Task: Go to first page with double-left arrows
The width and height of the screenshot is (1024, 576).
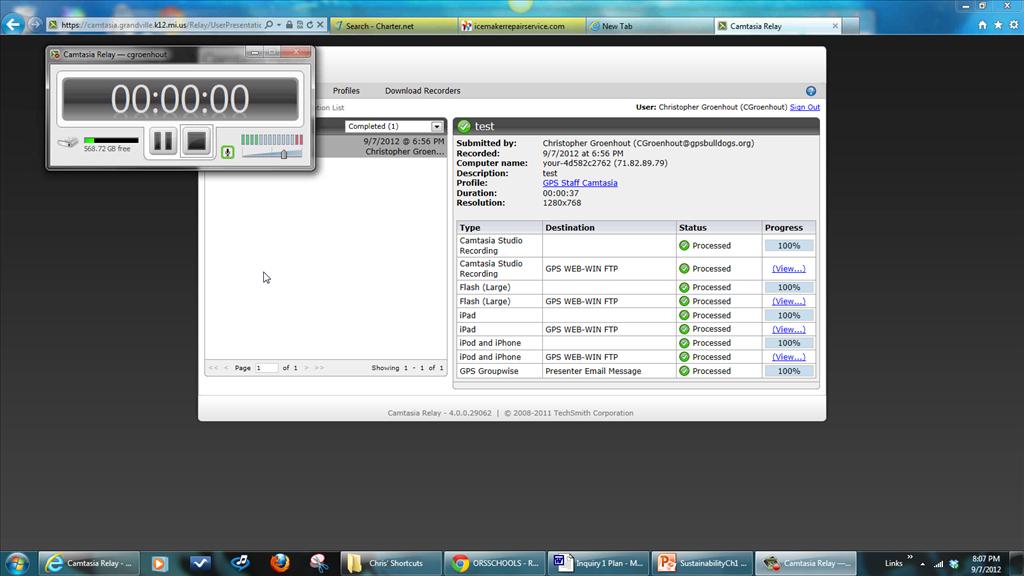Action: [x=213, y=368]
